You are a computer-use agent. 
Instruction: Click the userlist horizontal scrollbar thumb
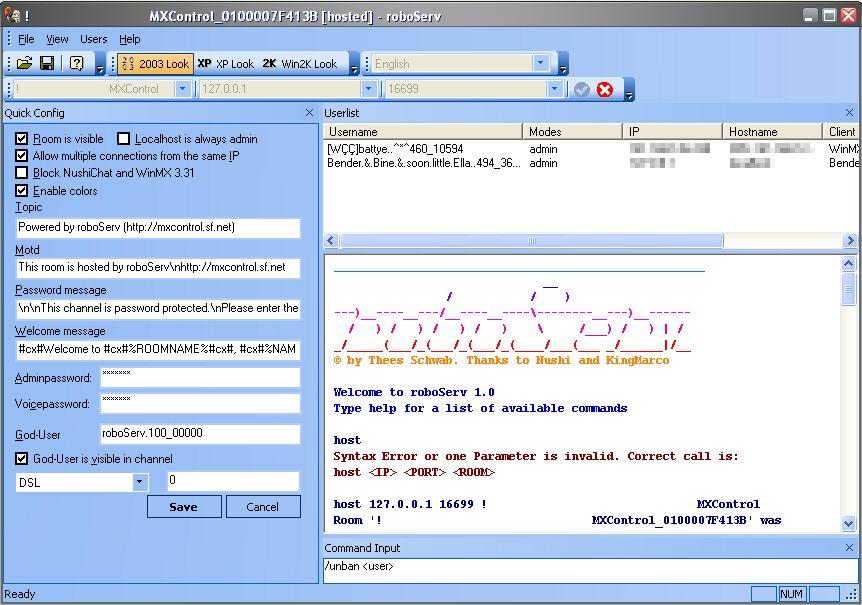(532, 241)
